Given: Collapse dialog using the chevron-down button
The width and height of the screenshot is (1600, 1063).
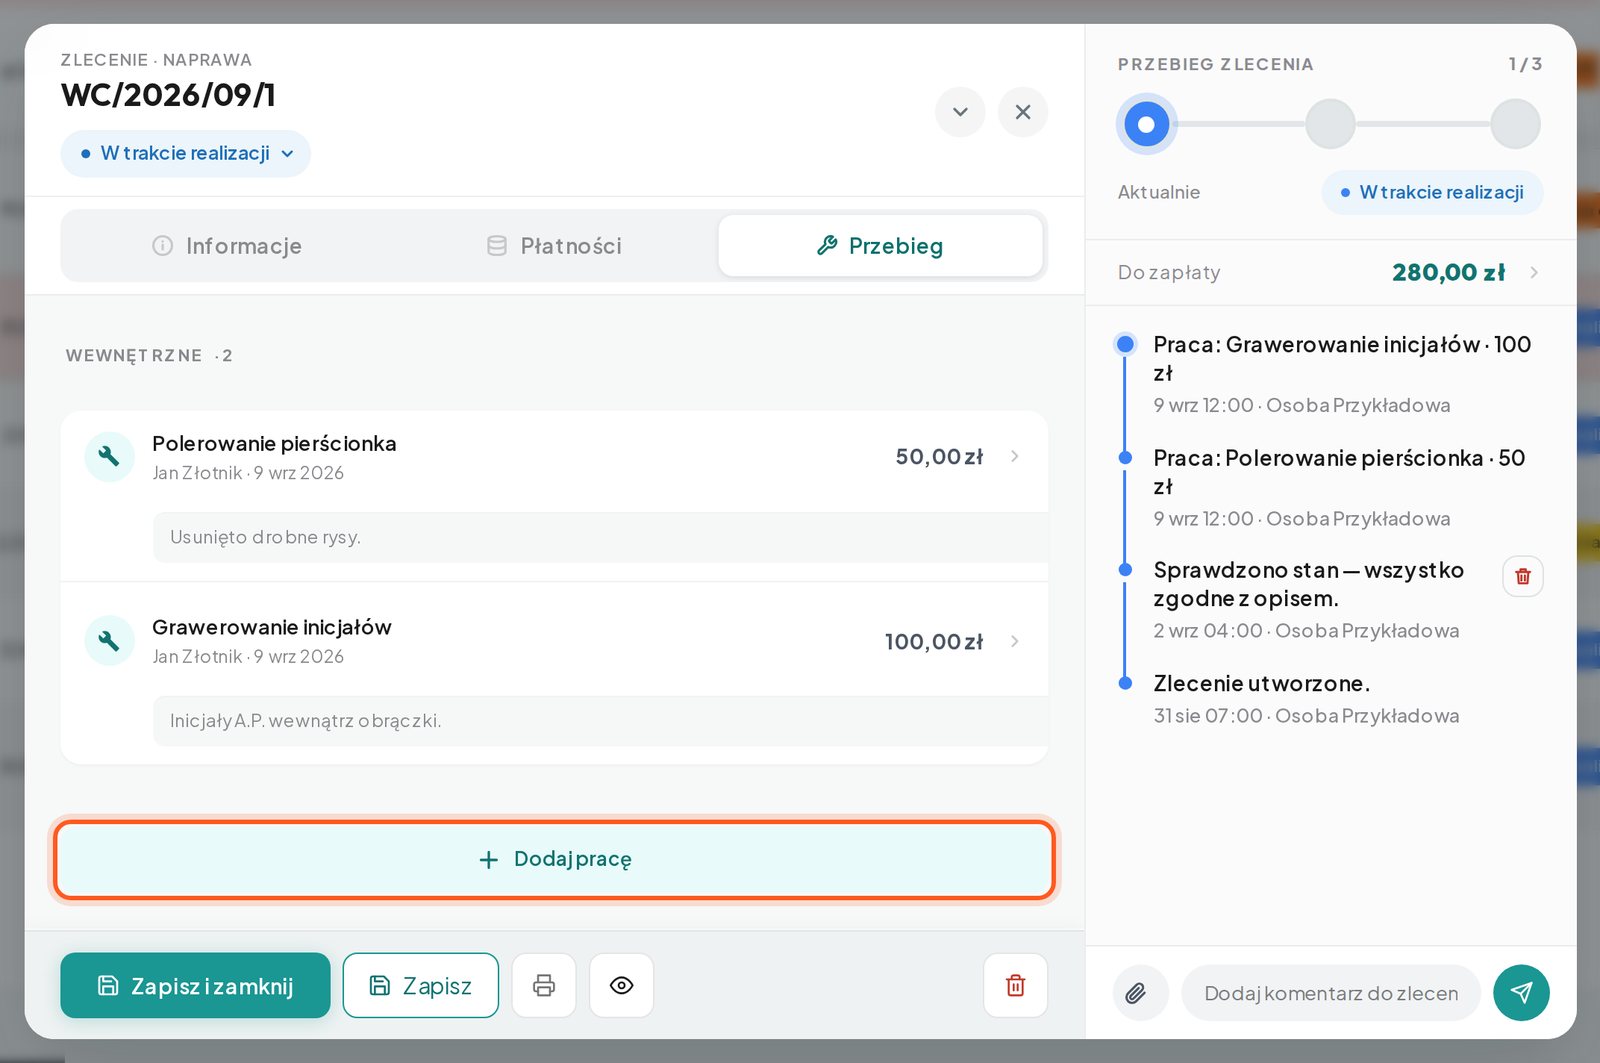Looking at the screenshot, I should click(960, 112).
